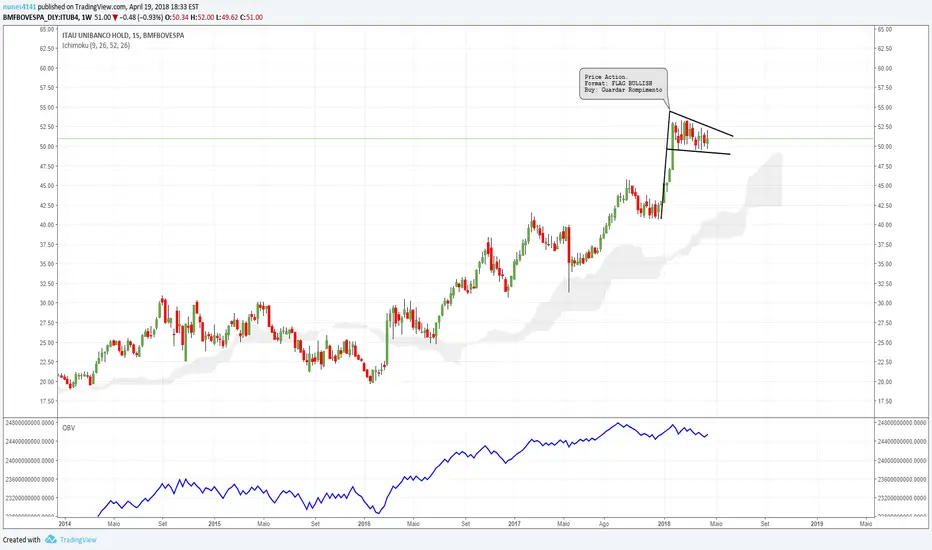Click the '2017' label on time axis

click(514, 524)
